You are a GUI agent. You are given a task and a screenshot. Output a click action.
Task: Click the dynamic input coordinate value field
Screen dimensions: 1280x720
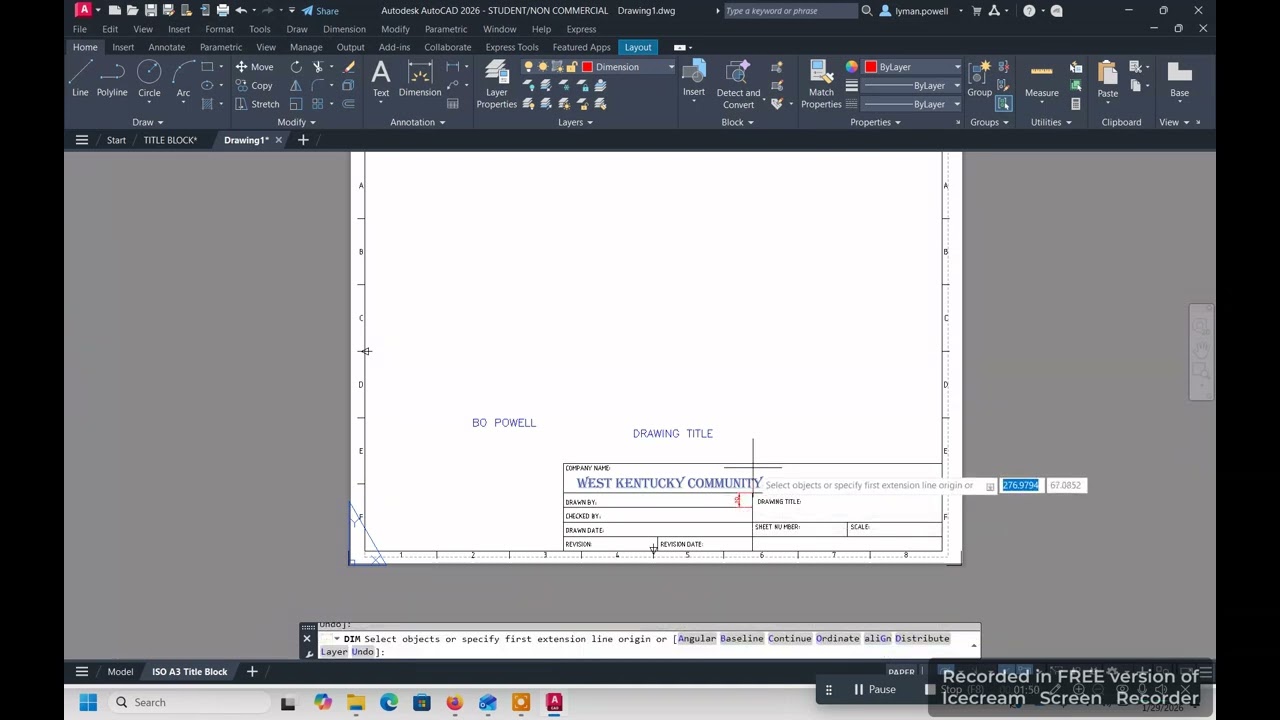1020,485
